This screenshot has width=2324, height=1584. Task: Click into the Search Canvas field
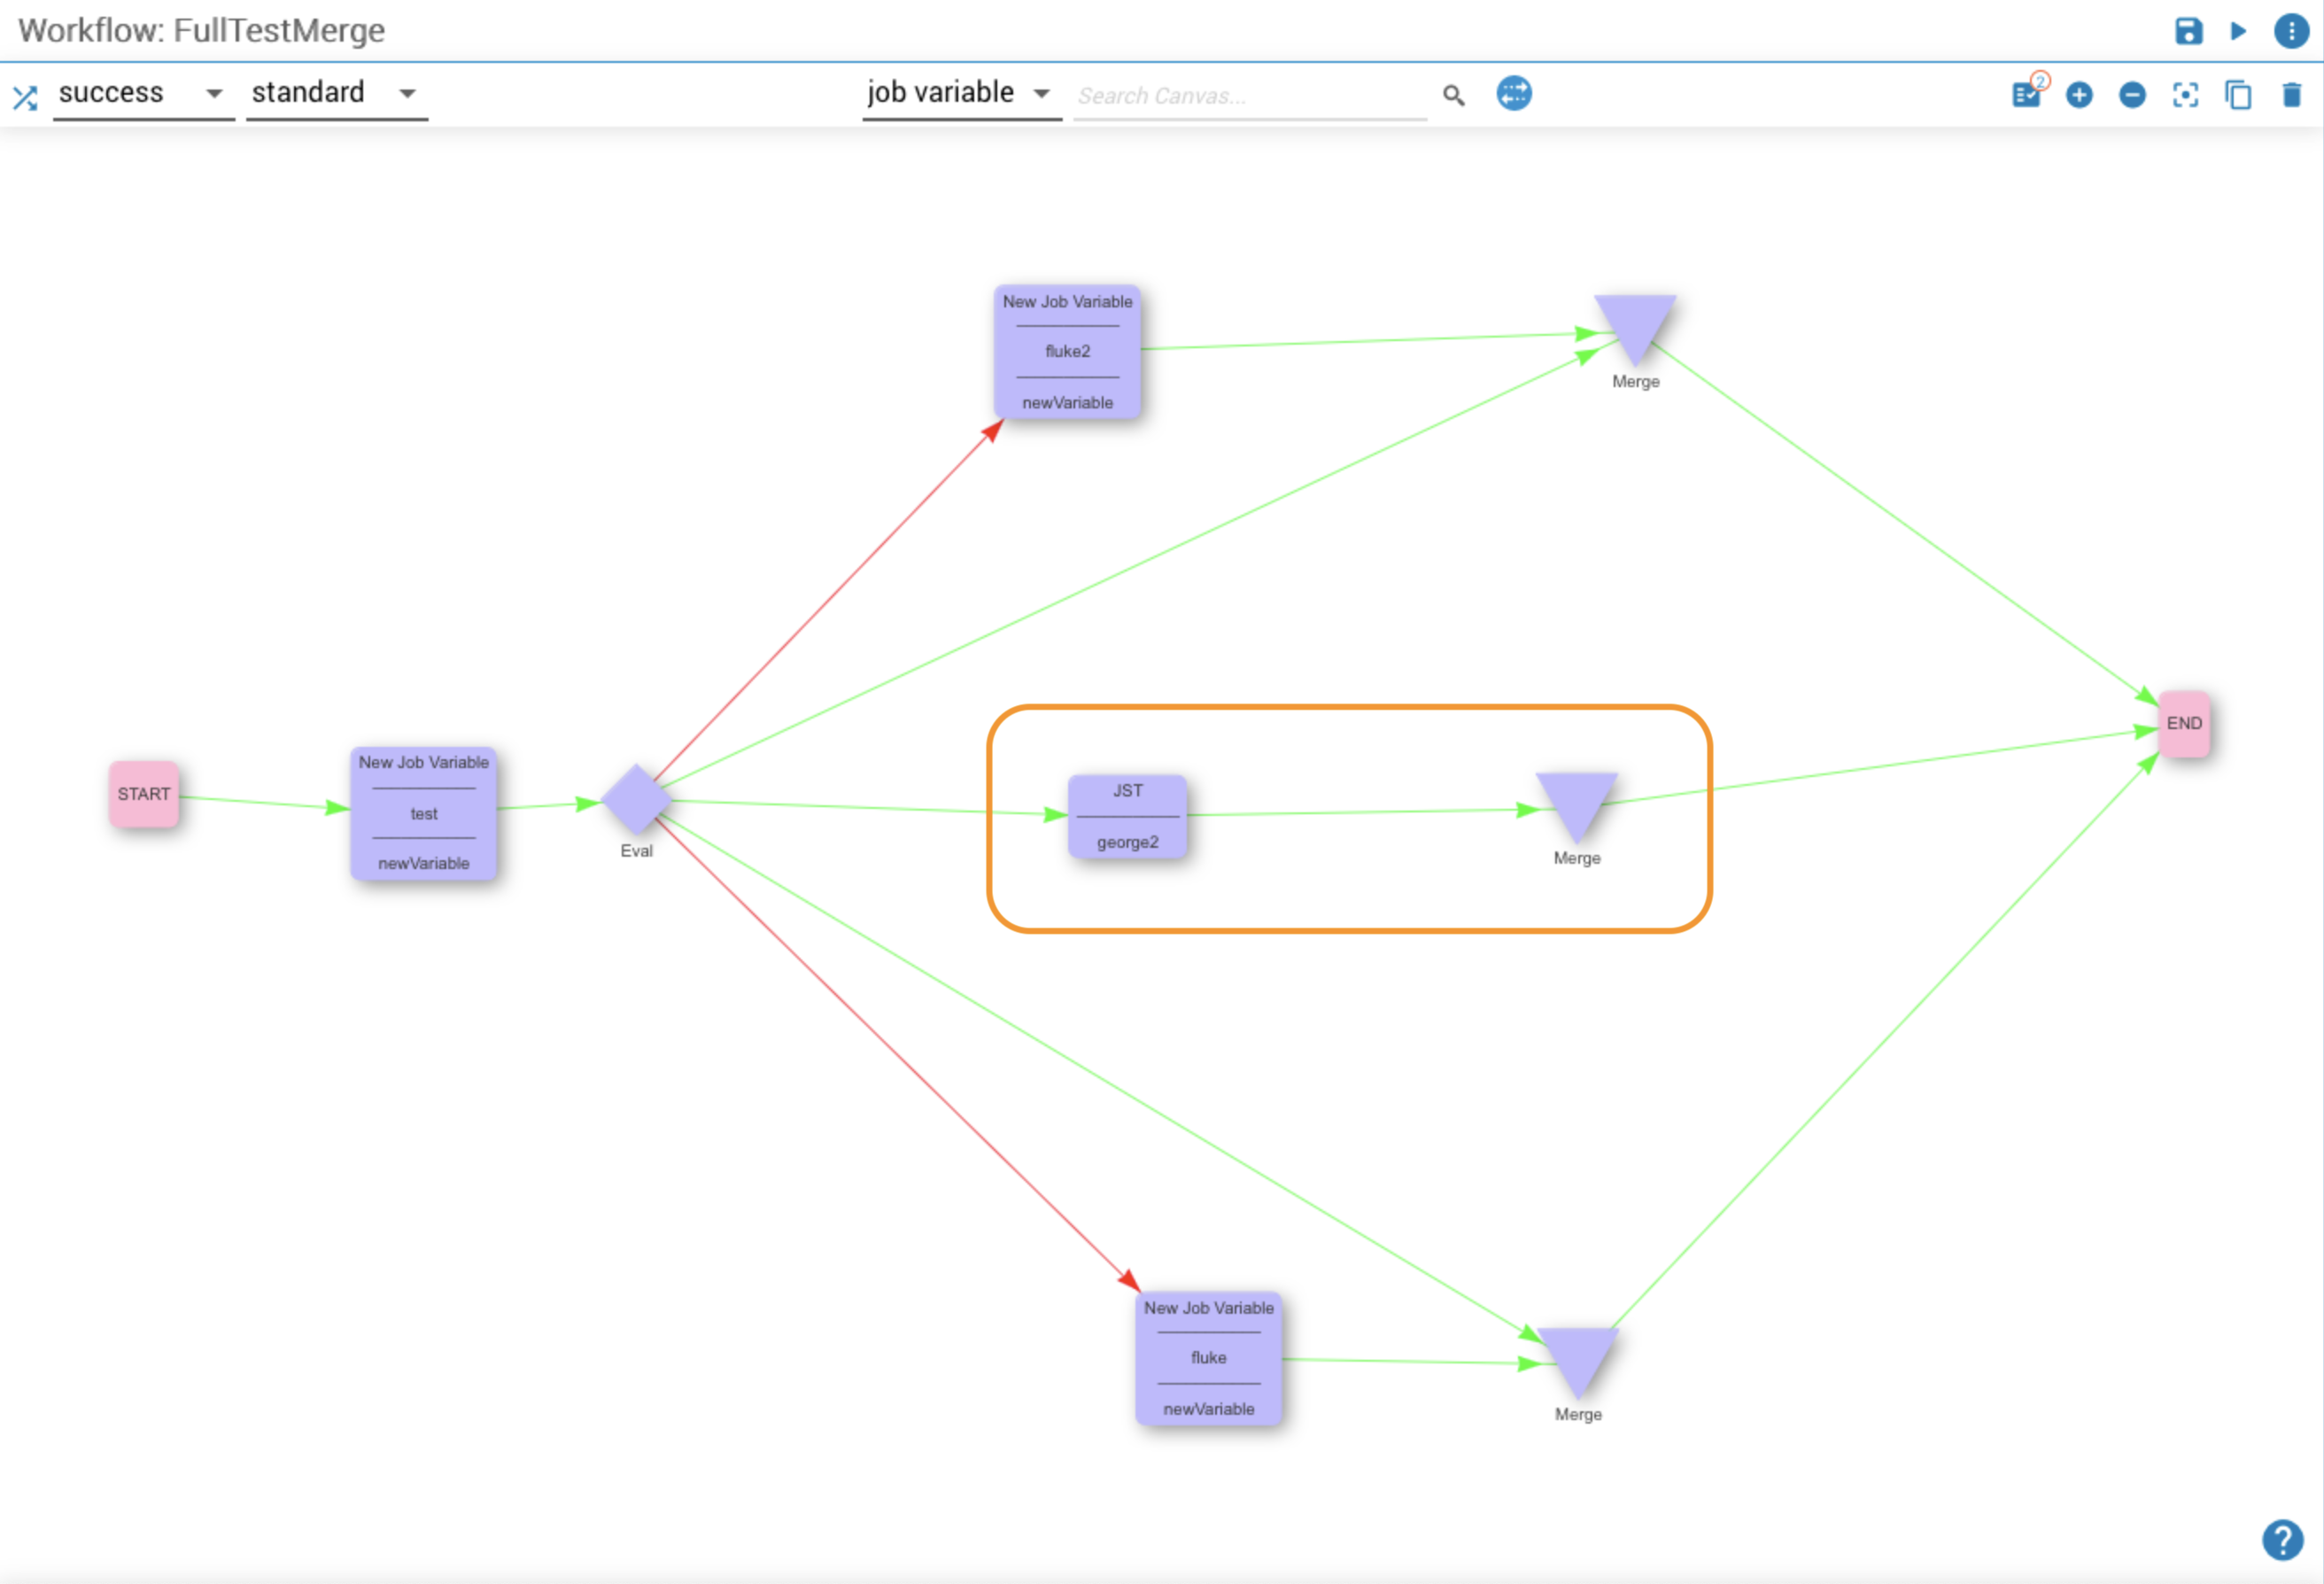coord(1250,96)
